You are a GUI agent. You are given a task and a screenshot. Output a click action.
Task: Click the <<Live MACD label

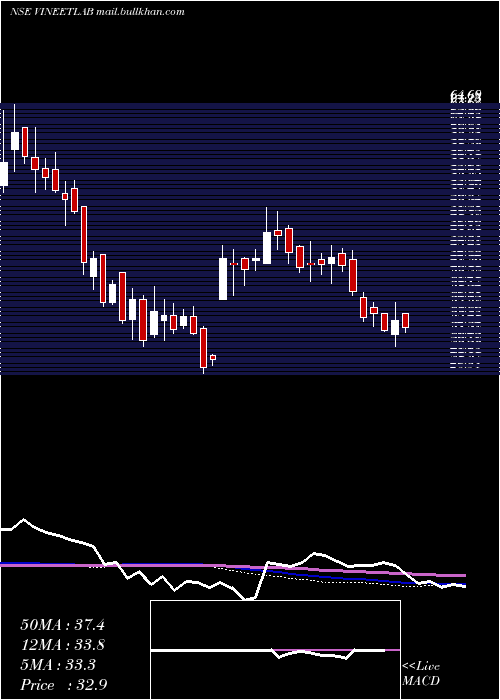[421, 673]
